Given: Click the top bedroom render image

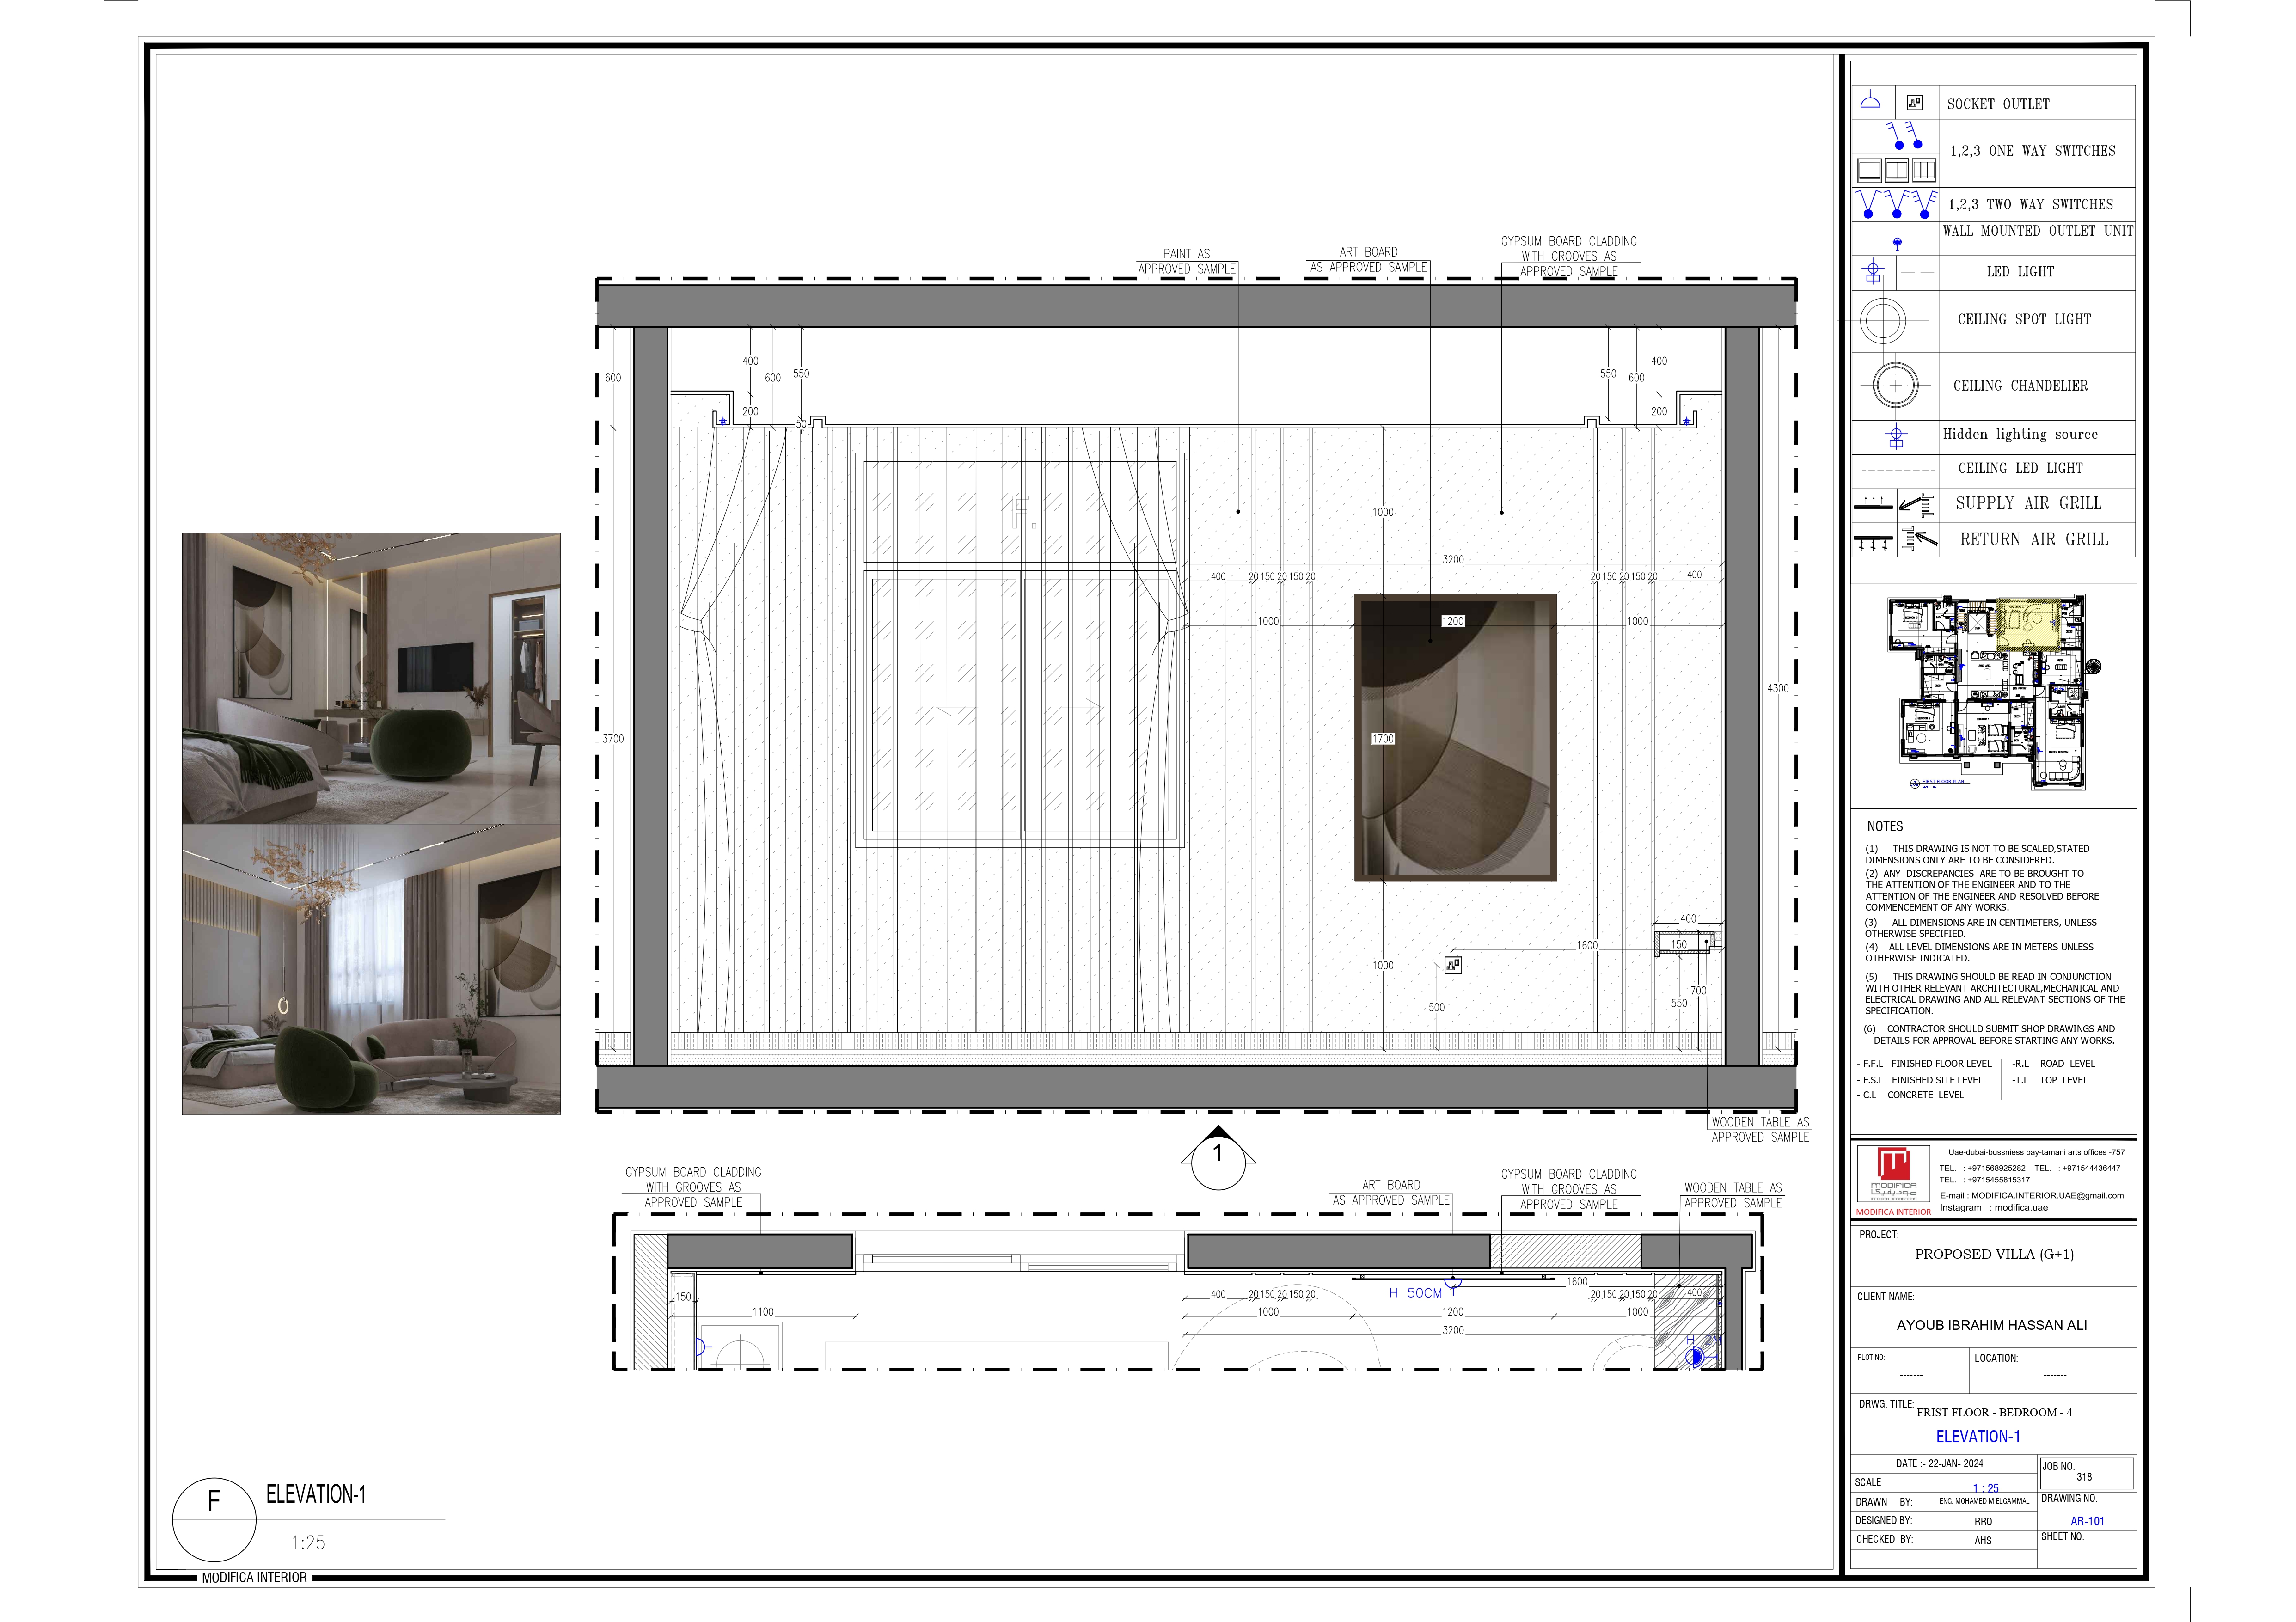Looking at the screenshot, I should pyautogui.click(x=371, y=678).
